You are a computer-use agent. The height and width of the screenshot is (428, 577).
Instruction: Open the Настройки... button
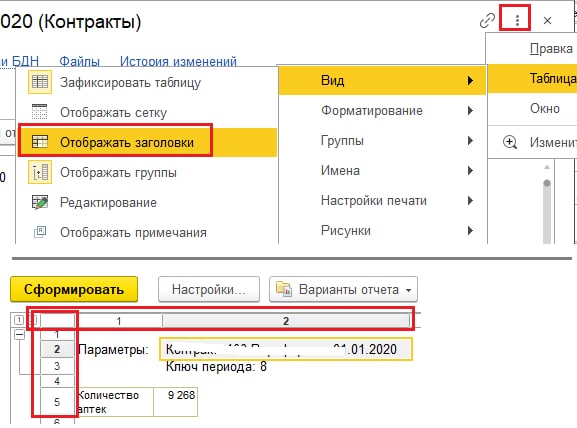209,289
